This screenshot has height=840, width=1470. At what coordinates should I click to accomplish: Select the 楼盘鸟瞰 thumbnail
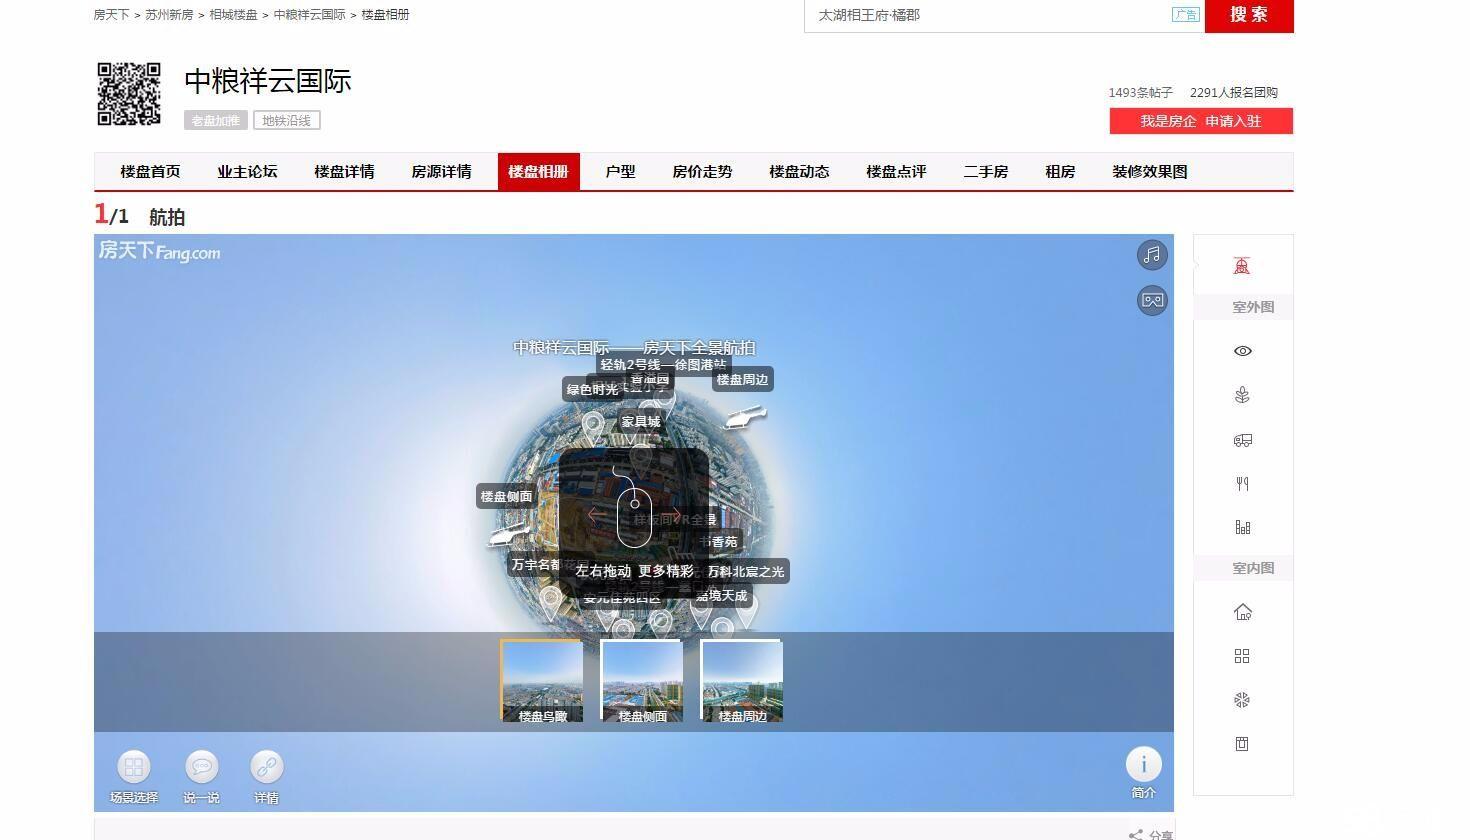point(542,681)
